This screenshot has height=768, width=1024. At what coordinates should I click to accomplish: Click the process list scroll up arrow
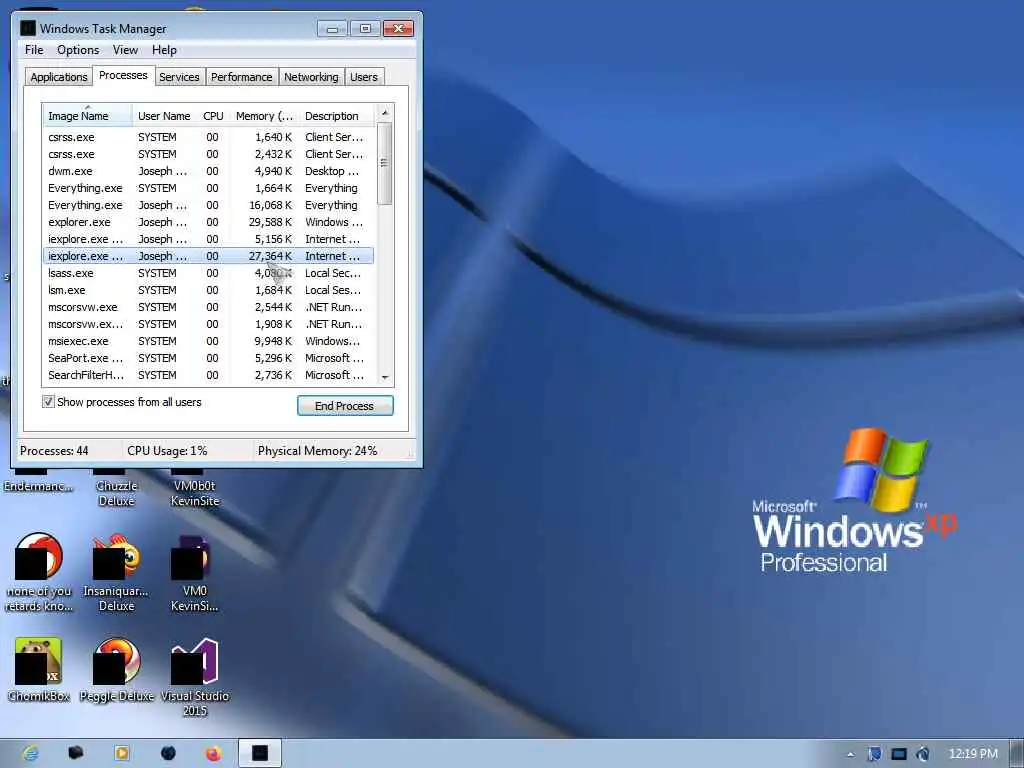[x=385, y=112]
